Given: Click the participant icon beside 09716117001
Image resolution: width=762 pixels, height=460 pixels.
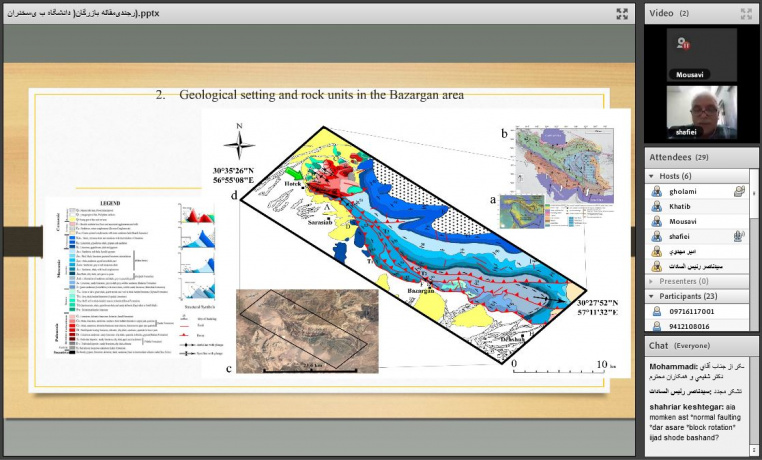Looking at the screenshot, I should click(x=656, y=311).
